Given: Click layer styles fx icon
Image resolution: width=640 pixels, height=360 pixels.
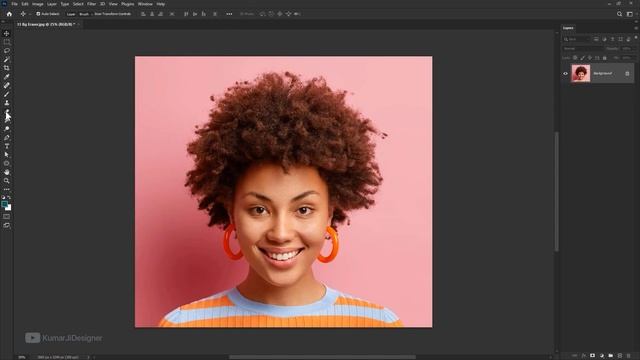Looking at the screenshot, I should (584, 356).
